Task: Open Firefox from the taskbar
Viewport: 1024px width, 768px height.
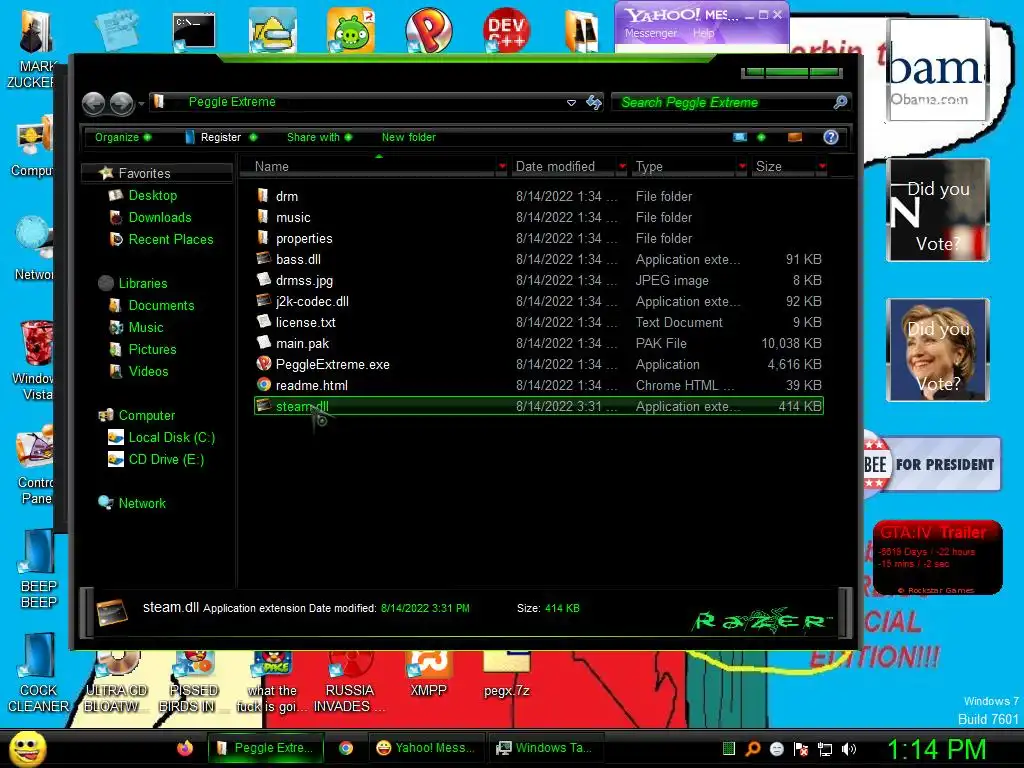Action: 185,748
